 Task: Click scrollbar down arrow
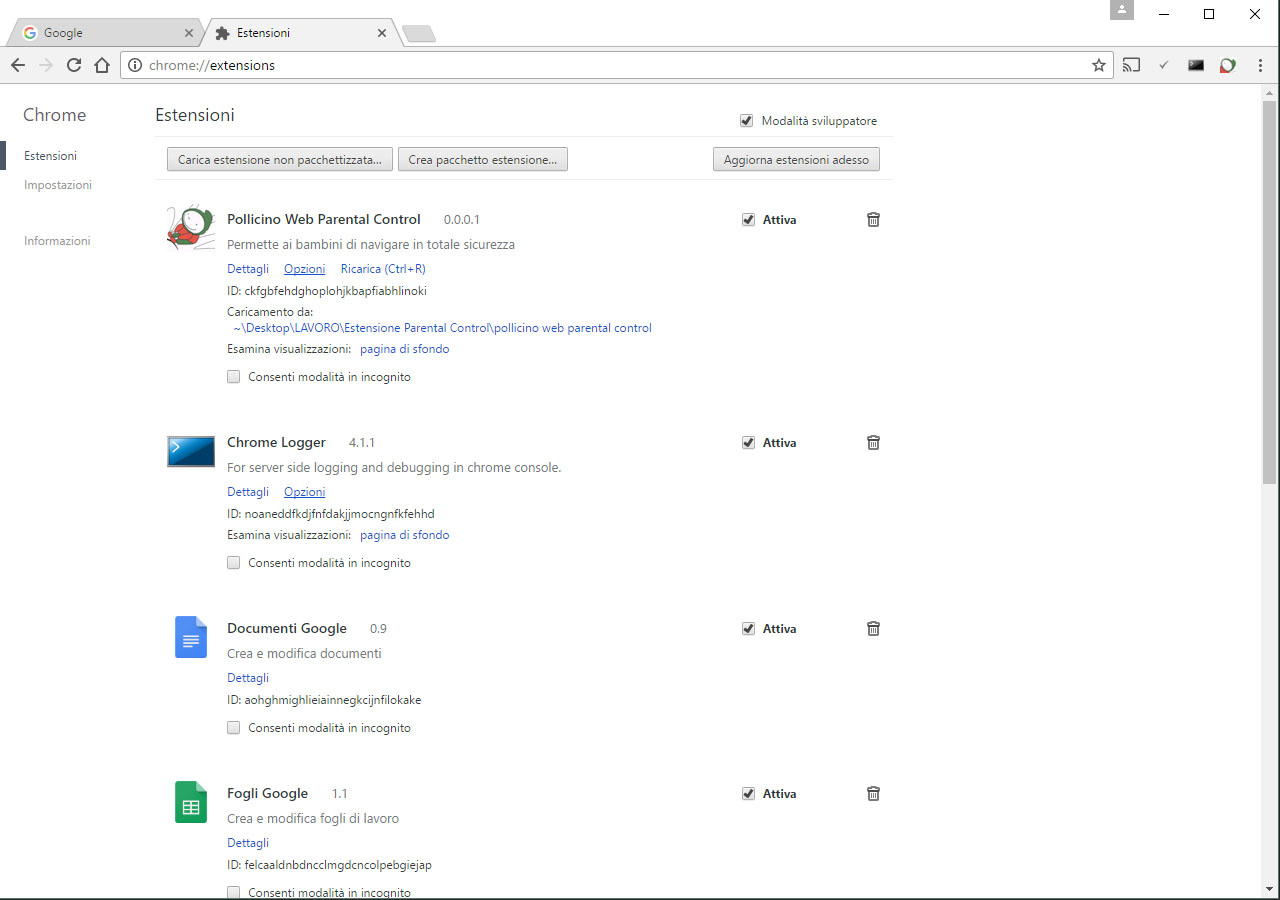(1269, 888)
